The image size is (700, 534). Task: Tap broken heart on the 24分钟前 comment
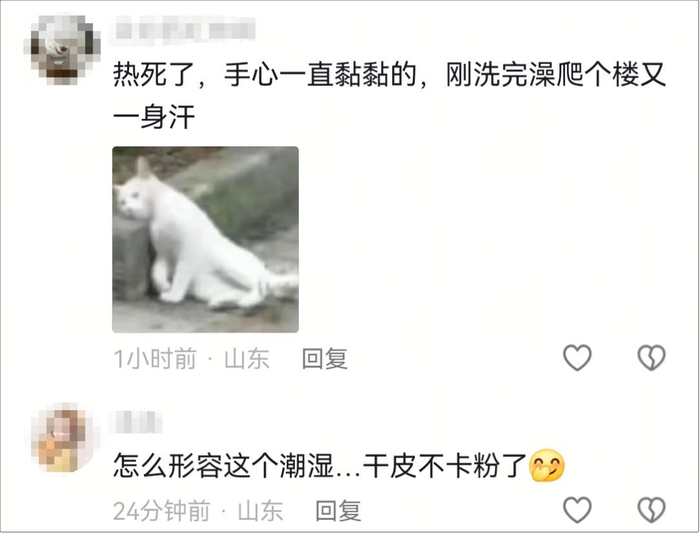[651, 509]
